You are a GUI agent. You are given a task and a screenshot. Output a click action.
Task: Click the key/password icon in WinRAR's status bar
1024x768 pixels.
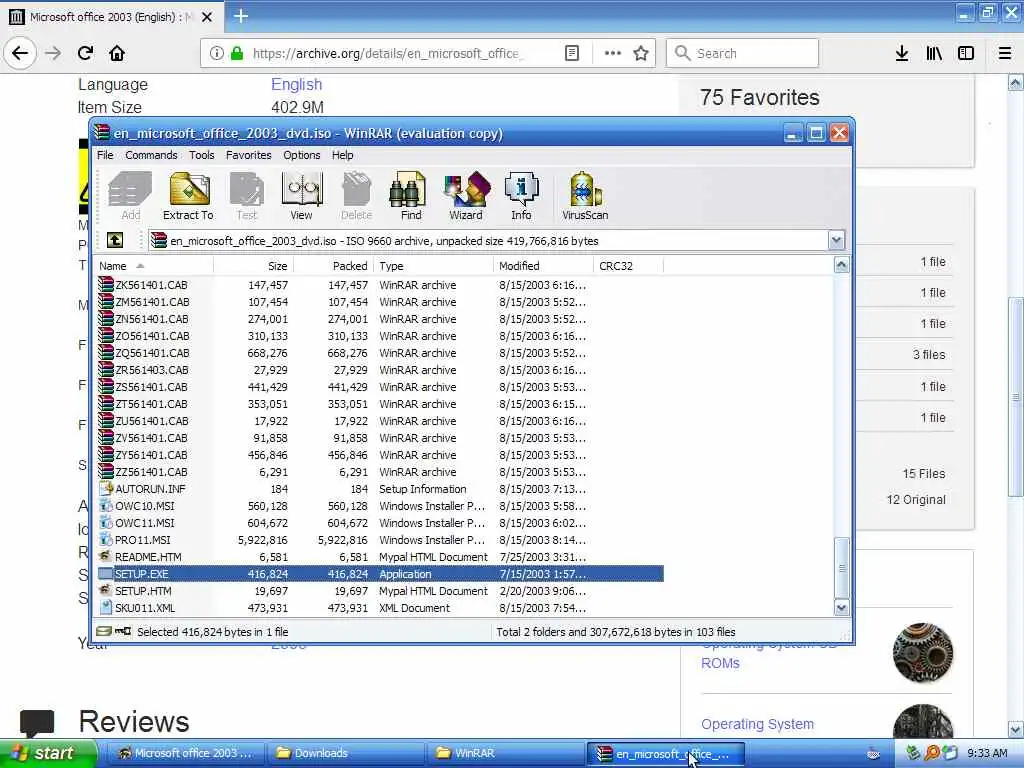123,632
